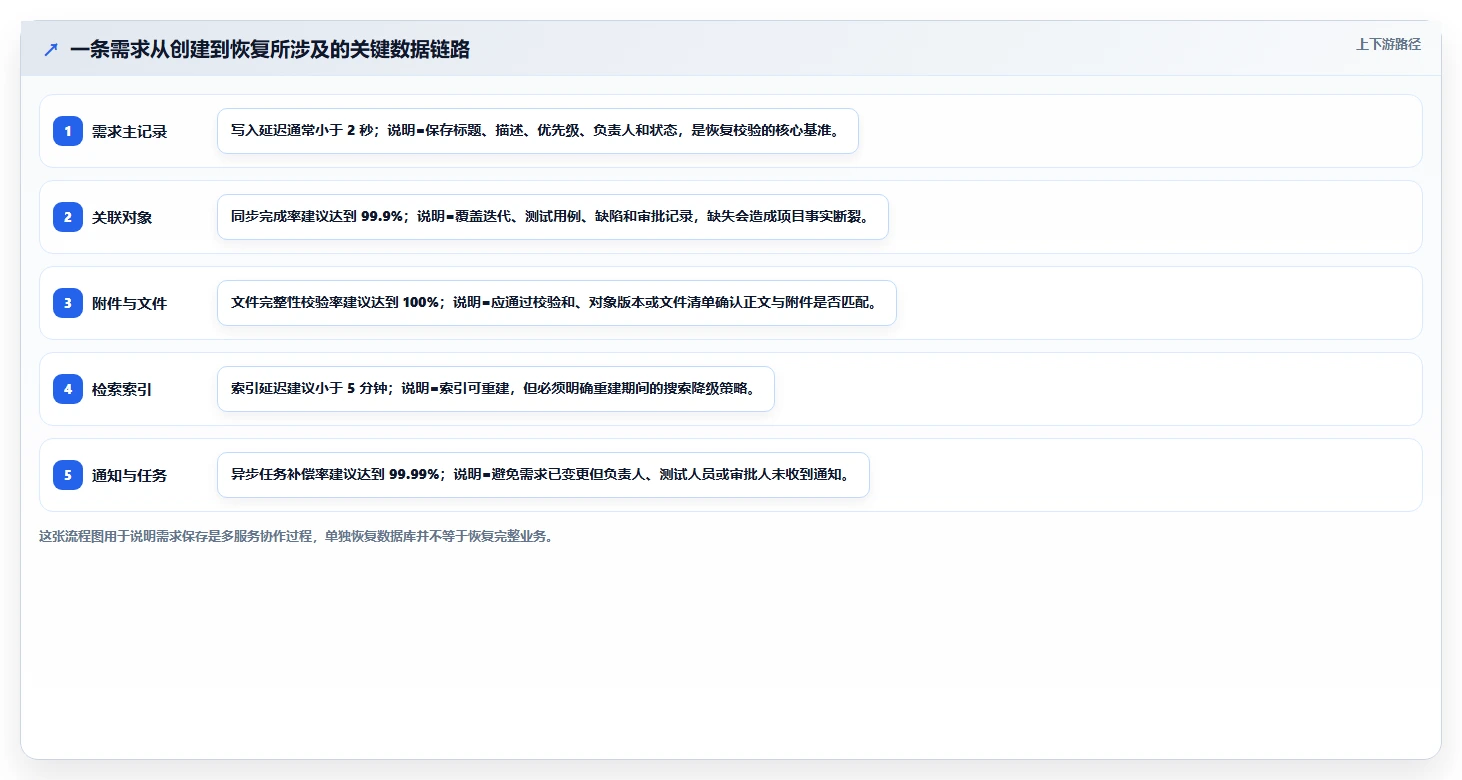1462x780 pixels.
Task: Click the description box about 异步任务补偿率建议达到 99.99%
Action: (543, 475)
